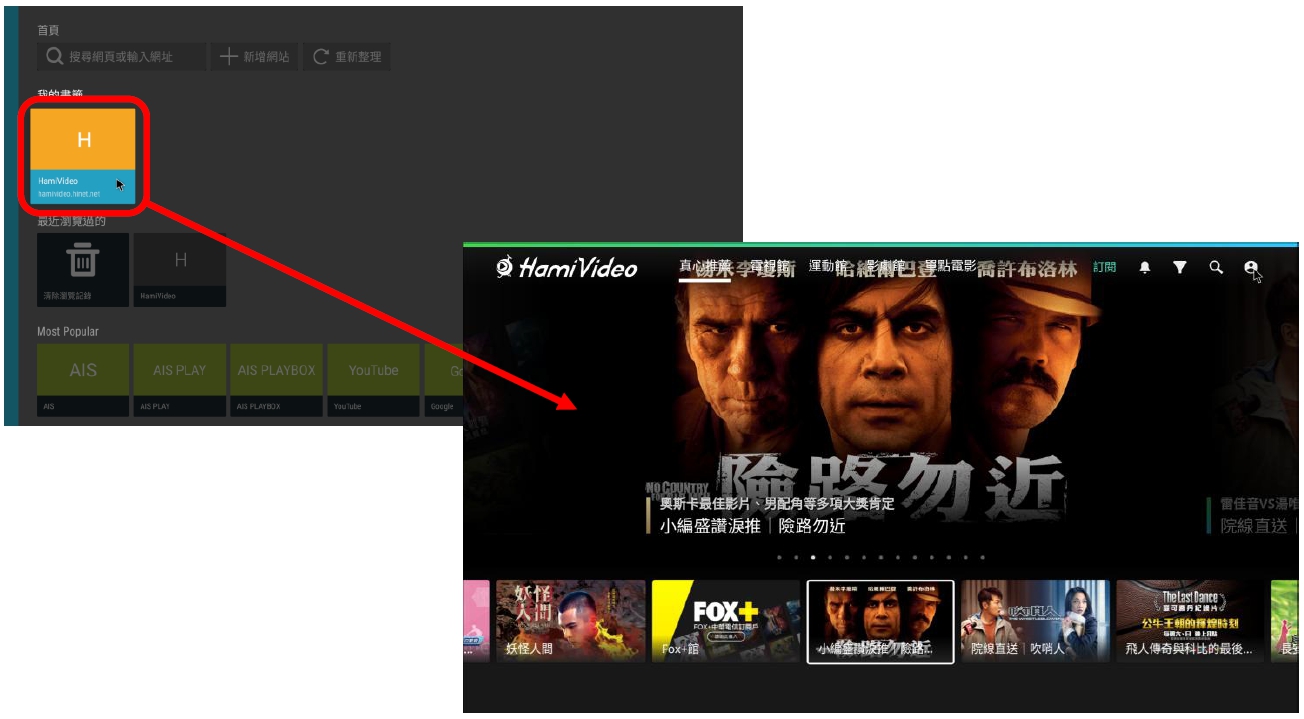Select the 真心推薦 tab in HamiVideo
The image size is (1304, 719).
click(x=704, y=267)
